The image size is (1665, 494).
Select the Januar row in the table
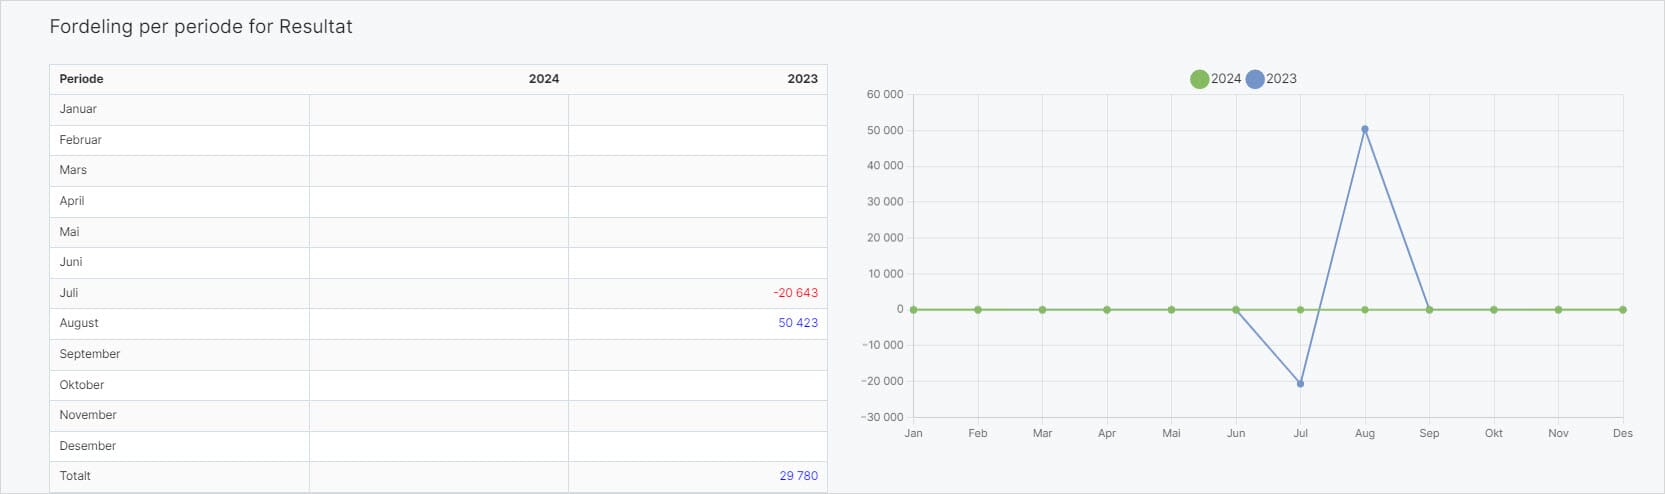pos(78,109)
